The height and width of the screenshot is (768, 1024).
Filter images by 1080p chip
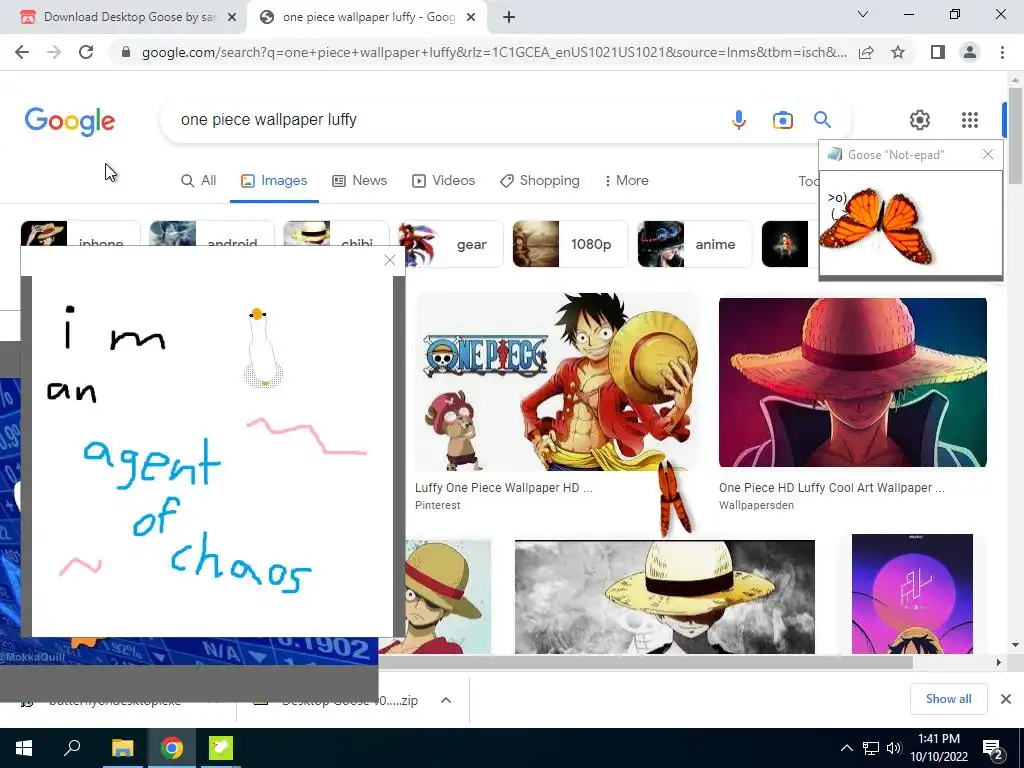click(570, 244)
